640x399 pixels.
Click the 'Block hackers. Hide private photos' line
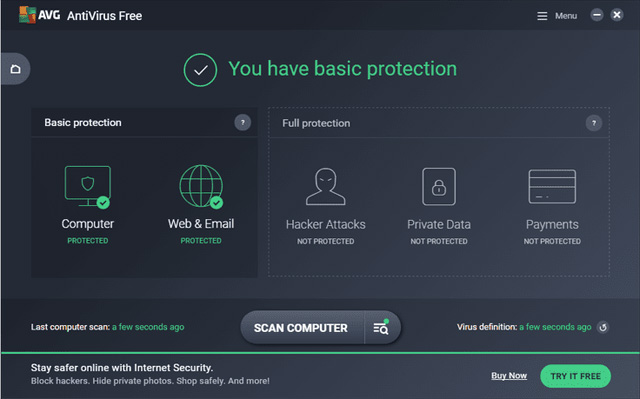click(150, 381)
